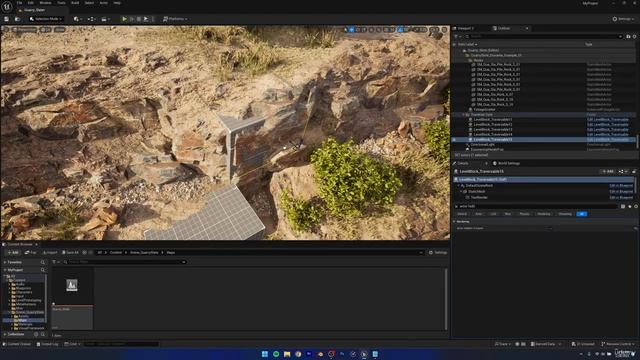Toggle the Actor filter in Details

[x=478, y=214]
